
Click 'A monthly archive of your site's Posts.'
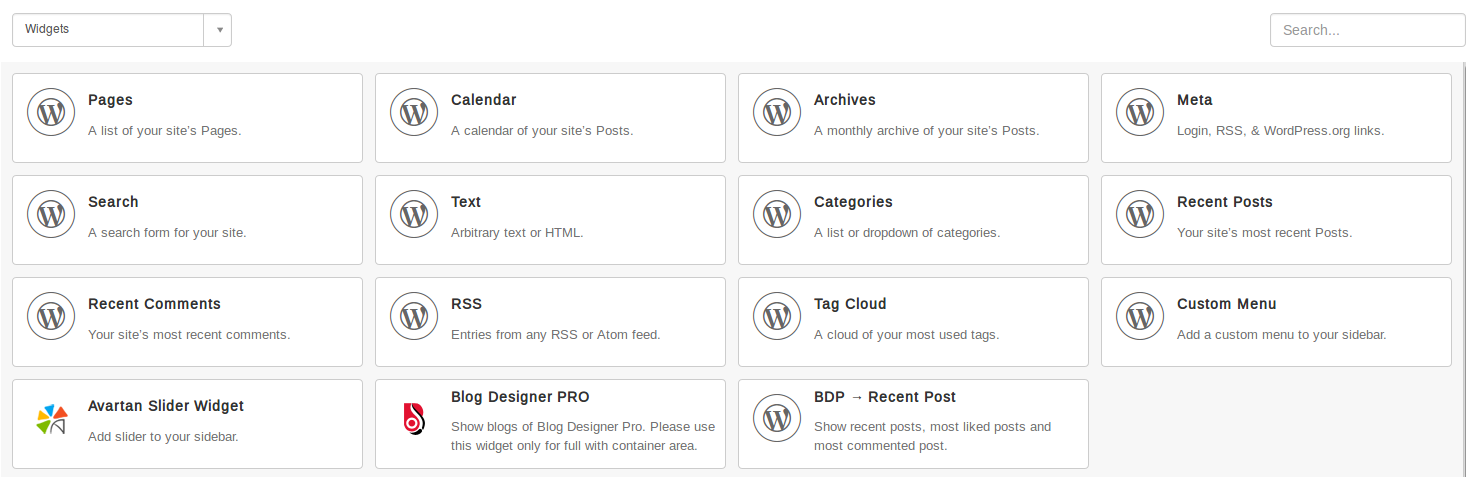click(x=926, y=130)
